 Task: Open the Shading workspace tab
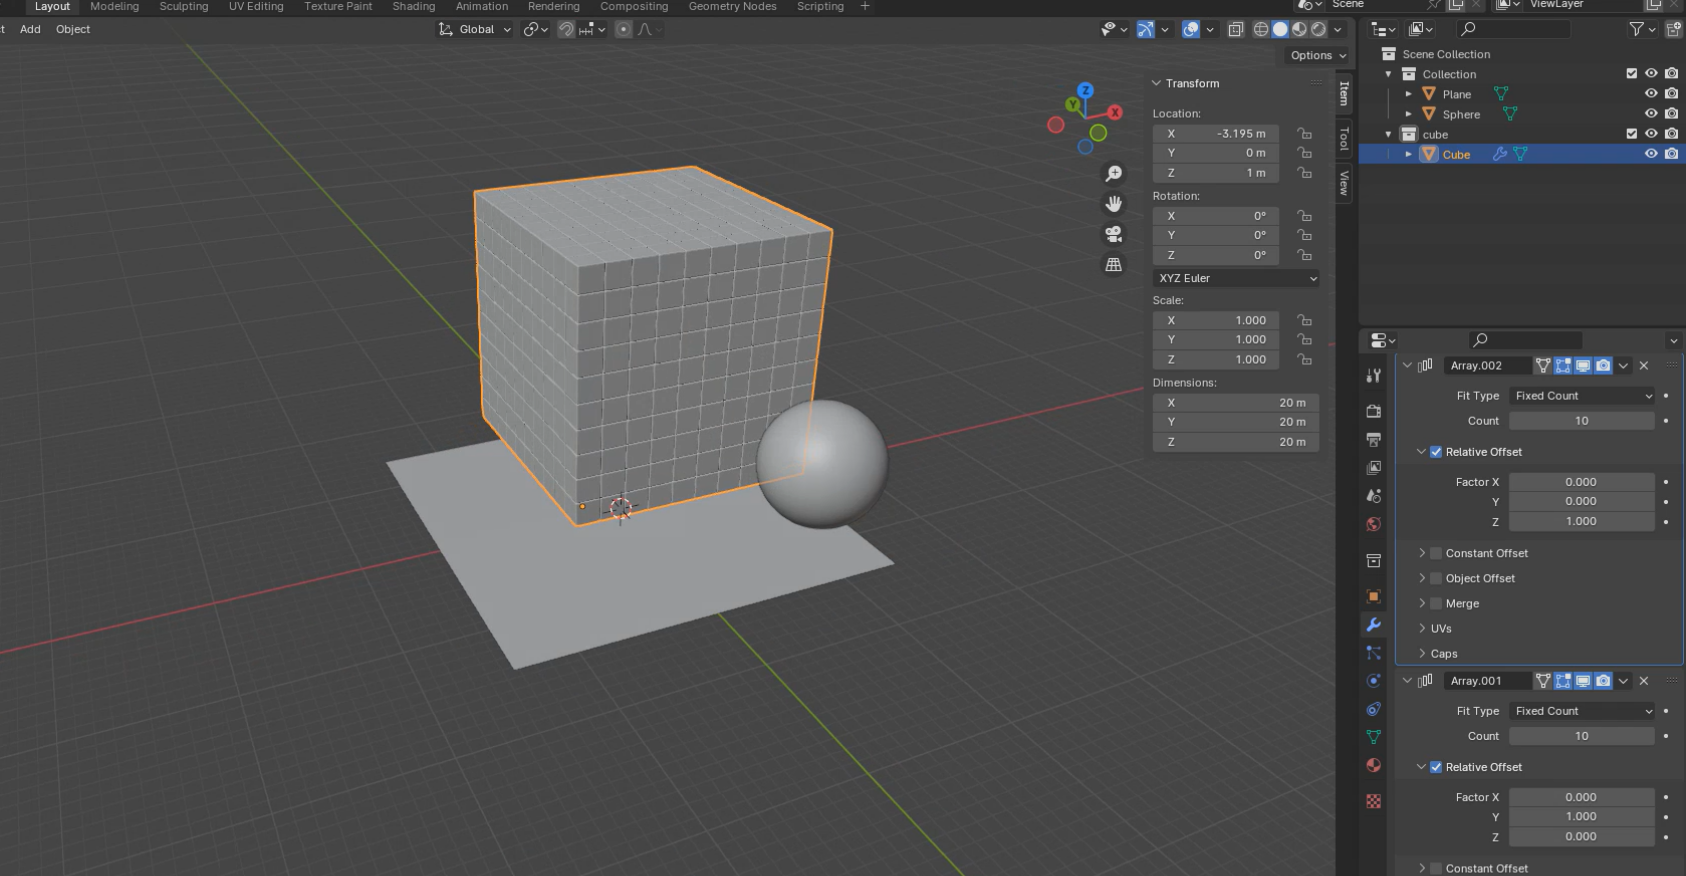coord(414,7)
